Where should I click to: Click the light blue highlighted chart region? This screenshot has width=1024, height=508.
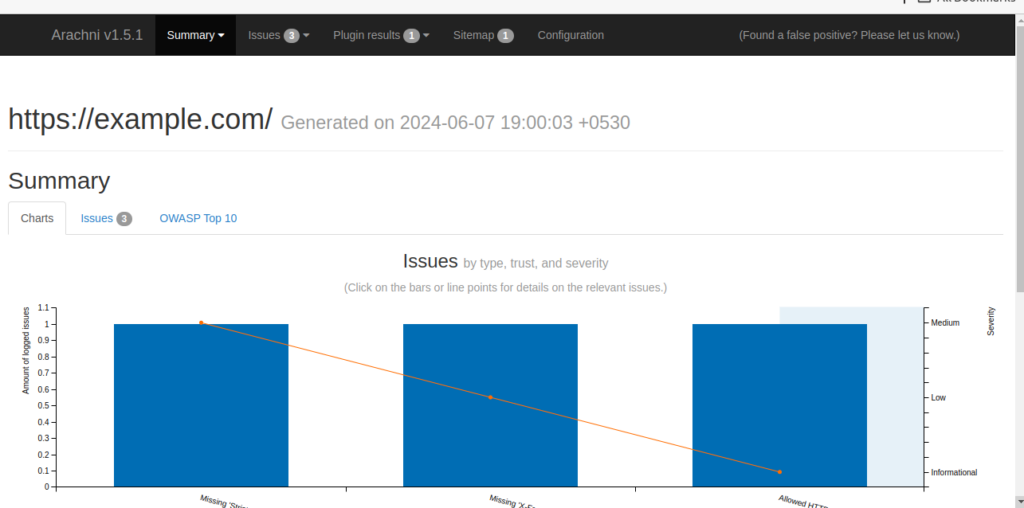(895, 400)
